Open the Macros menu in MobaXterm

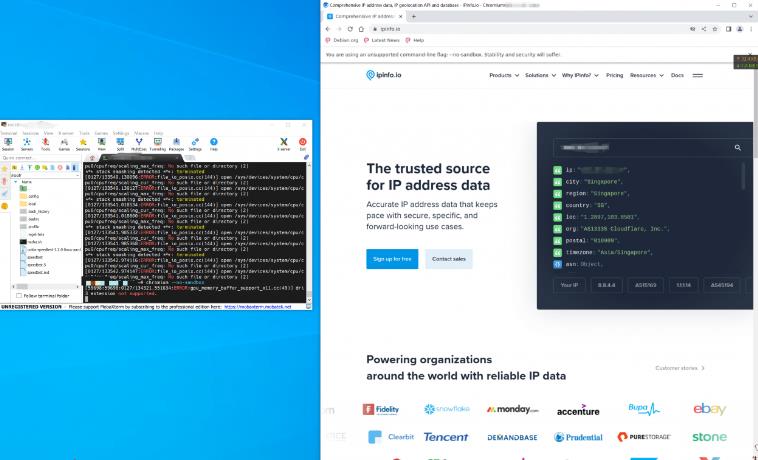pos(141,133)
